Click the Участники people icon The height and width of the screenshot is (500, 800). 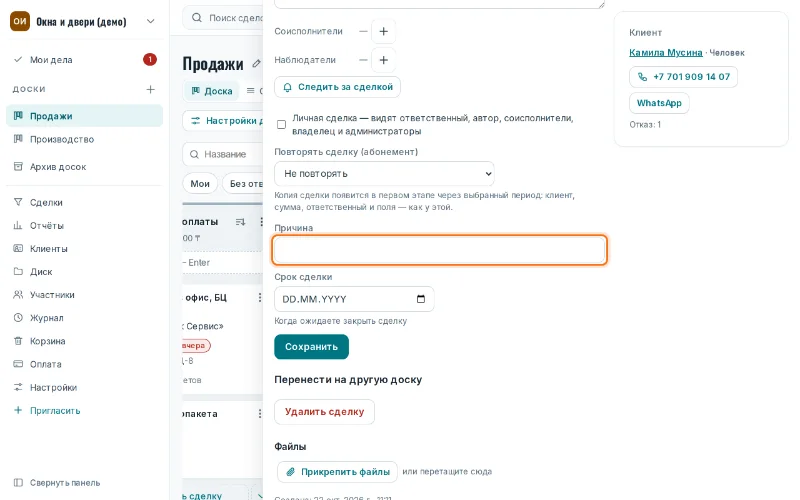18,295
